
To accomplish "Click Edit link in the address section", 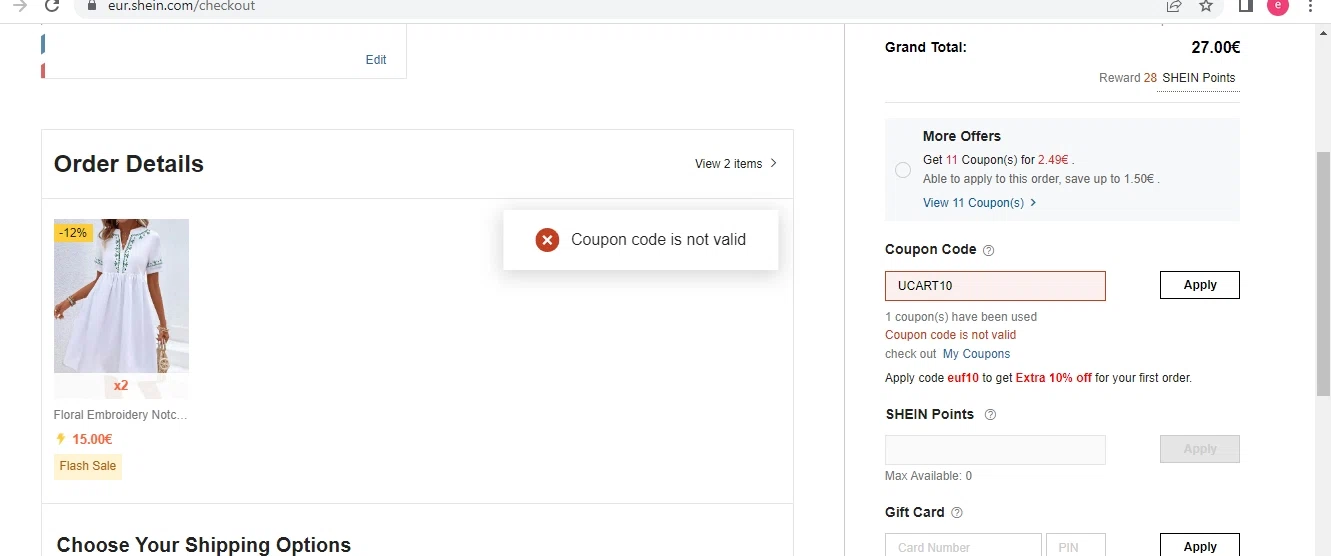I will (376, 60).
